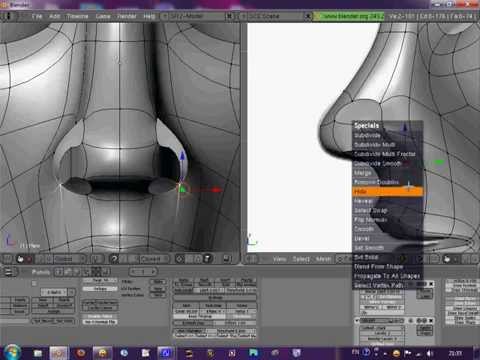Pick Select Swap from the Specials menu
This screenshot has height=360, width=480.
pos(388,210)
